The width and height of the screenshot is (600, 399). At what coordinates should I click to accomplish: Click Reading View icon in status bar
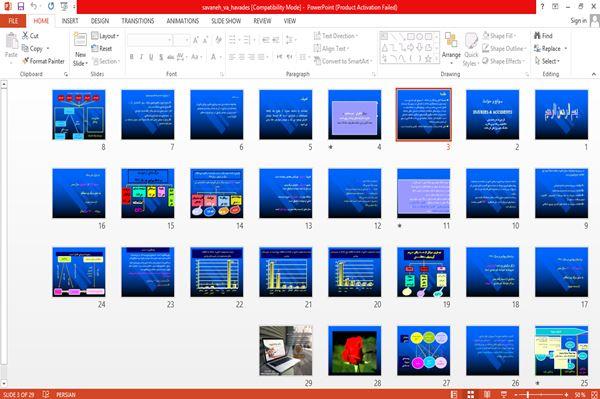487,394
